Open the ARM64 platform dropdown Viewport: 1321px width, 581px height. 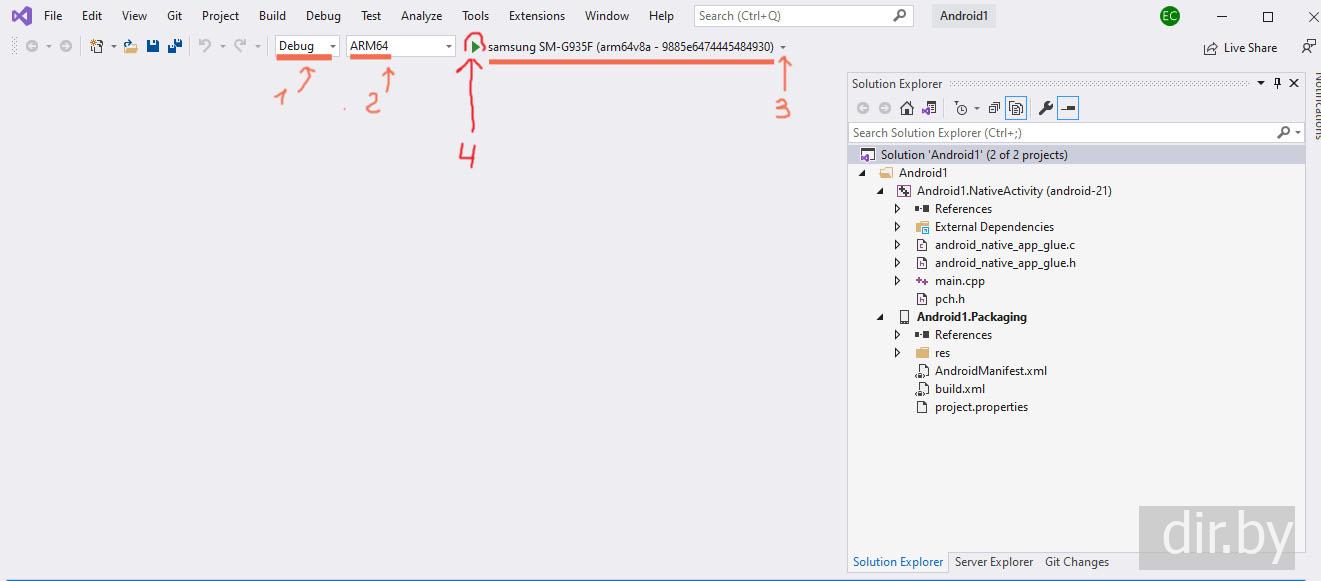400,46
